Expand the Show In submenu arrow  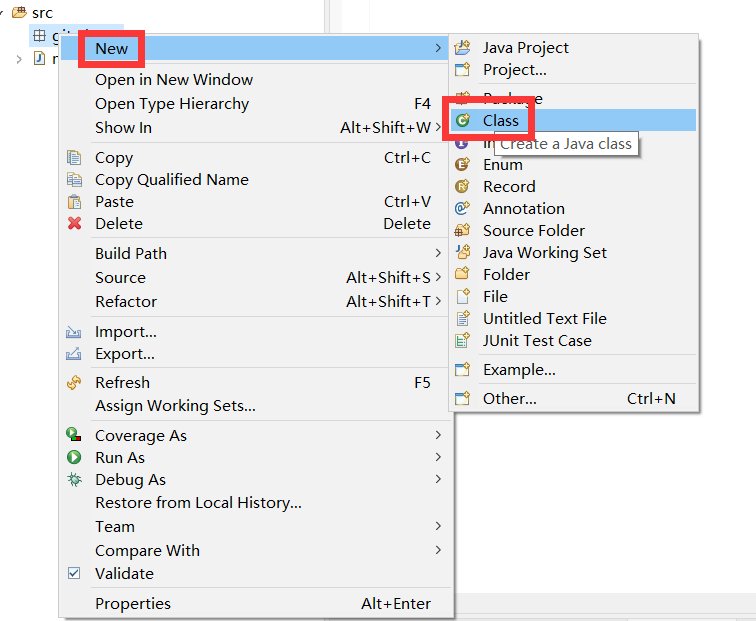438,127
